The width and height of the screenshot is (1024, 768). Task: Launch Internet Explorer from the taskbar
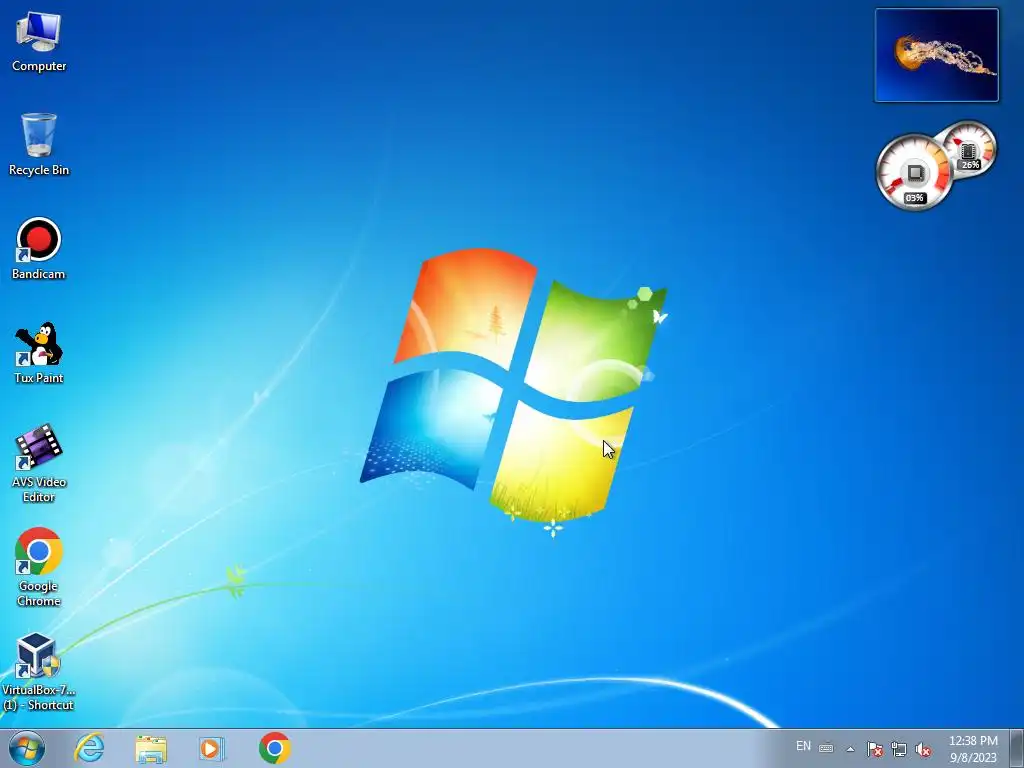89,748
